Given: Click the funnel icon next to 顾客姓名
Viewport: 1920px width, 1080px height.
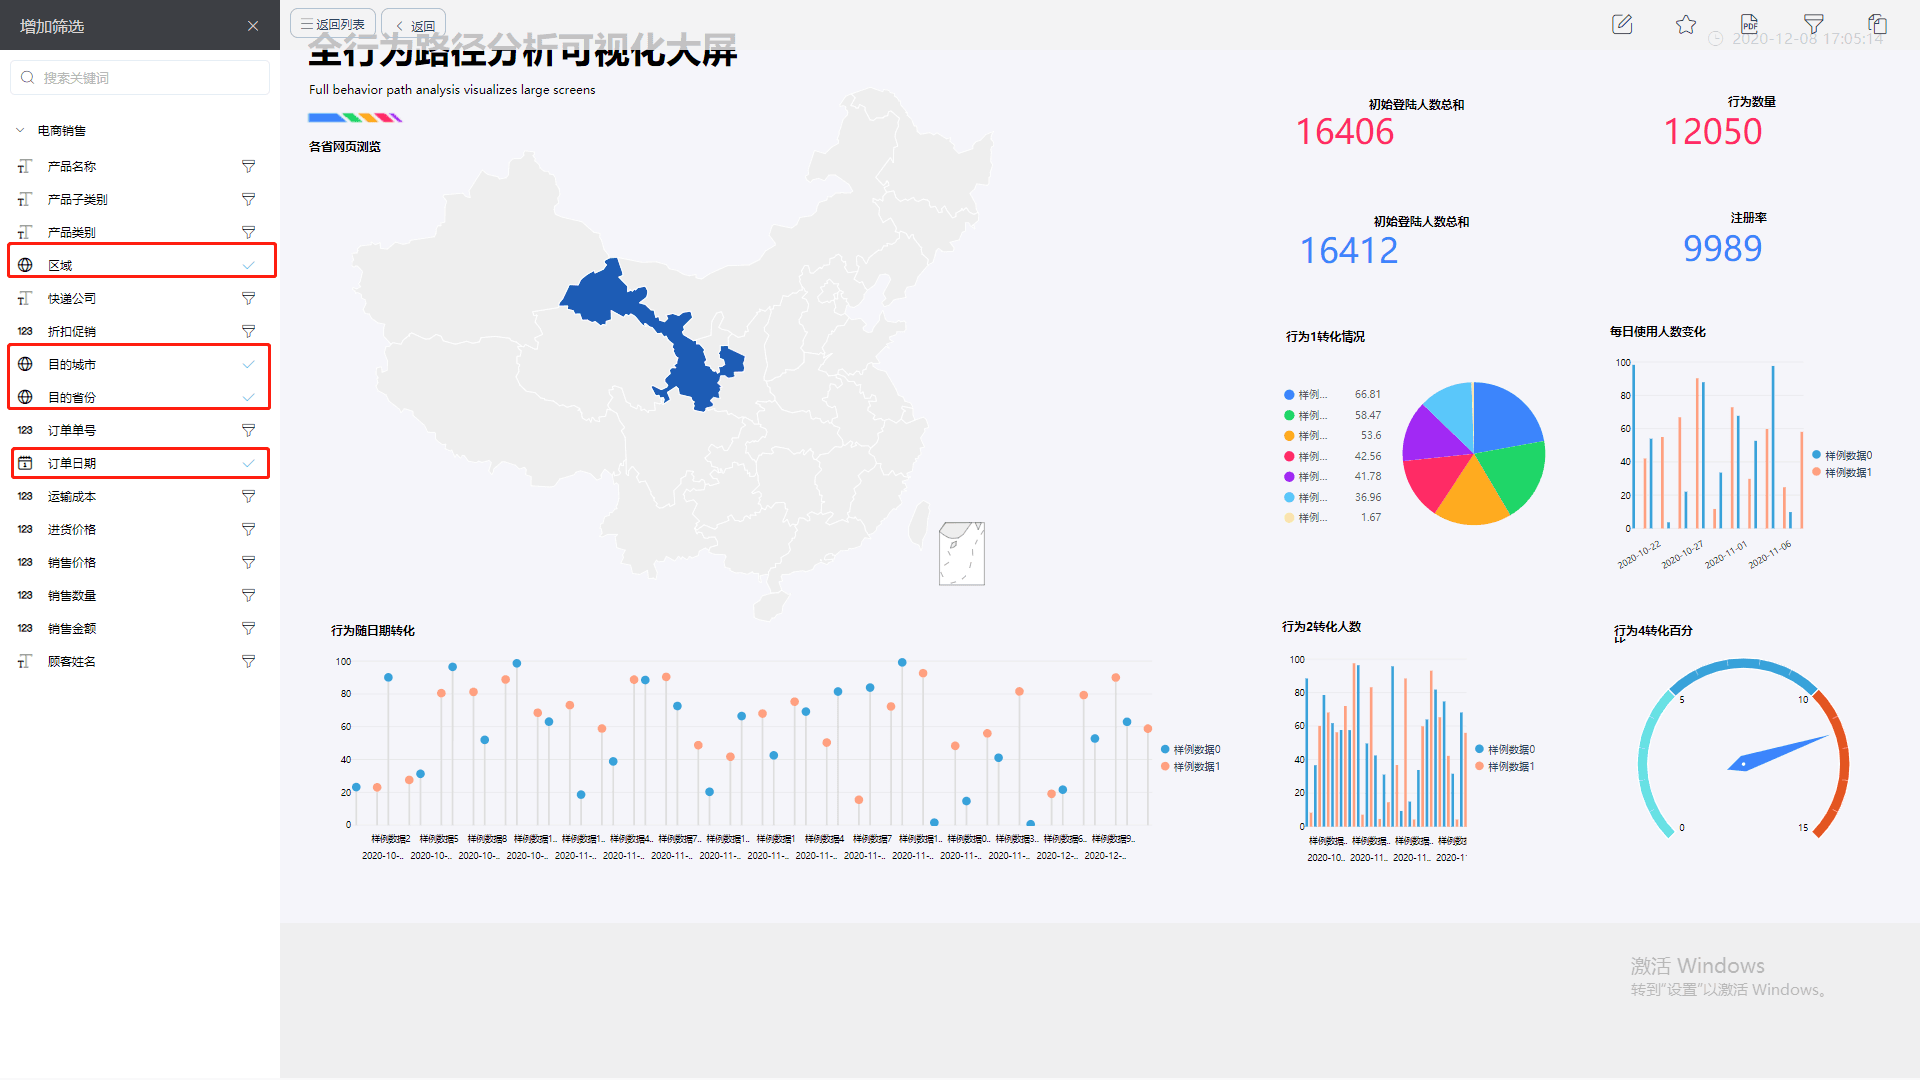Looking at the screenshot, I should [x=248, y=661].
